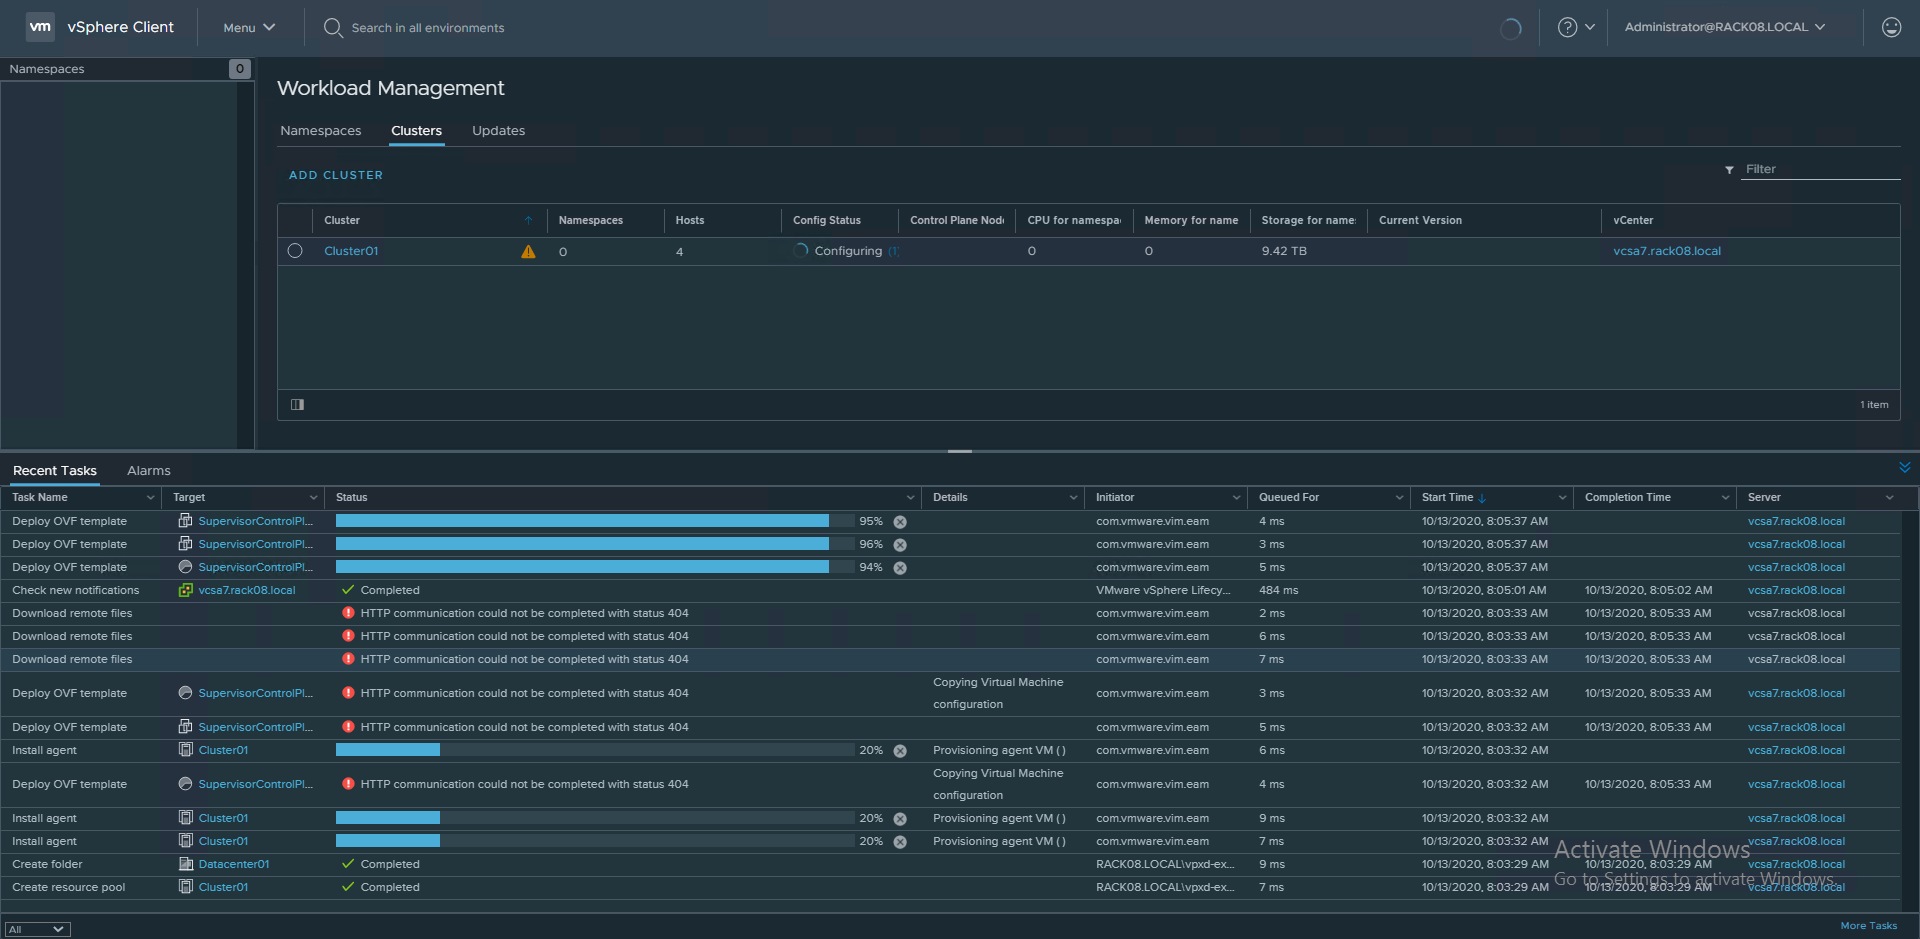Select the Recent Tasks tab
The height and width of the screenshot is (939, 1920).
pyautogui.click(x=55, y=471)
